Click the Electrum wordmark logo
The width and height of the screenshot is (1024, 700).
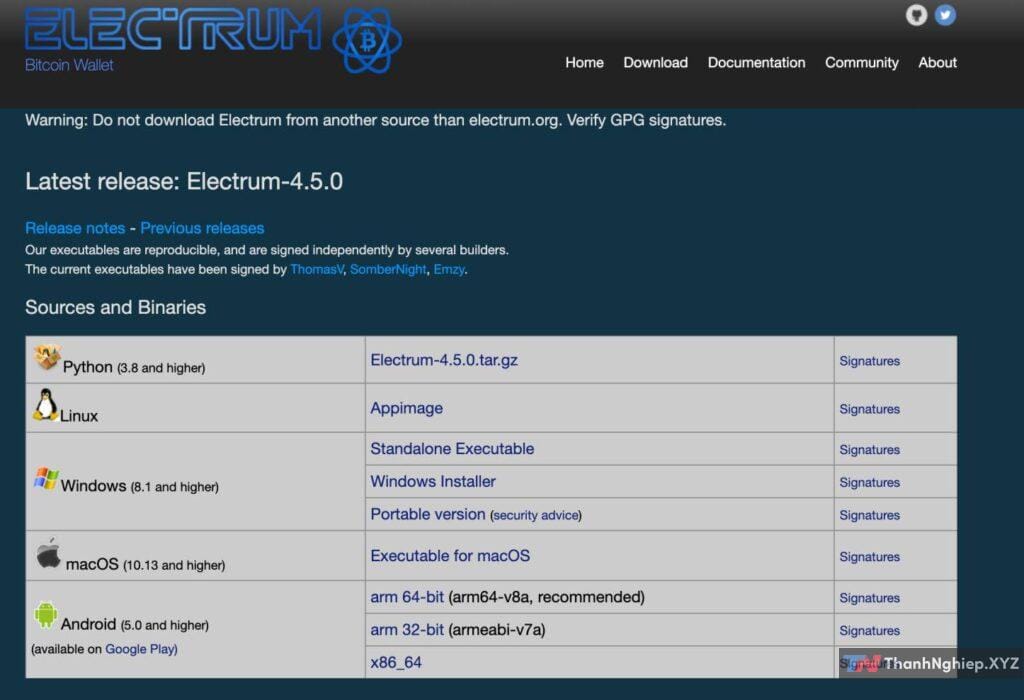pyautogui.click(x=173, y=29)
